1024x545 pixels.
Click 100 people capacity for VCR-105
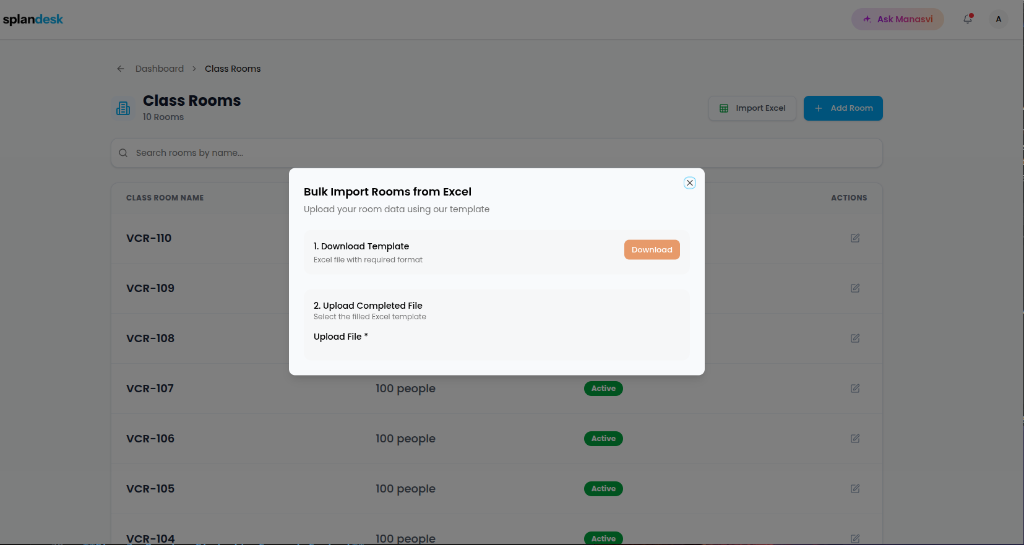(406, 488)
